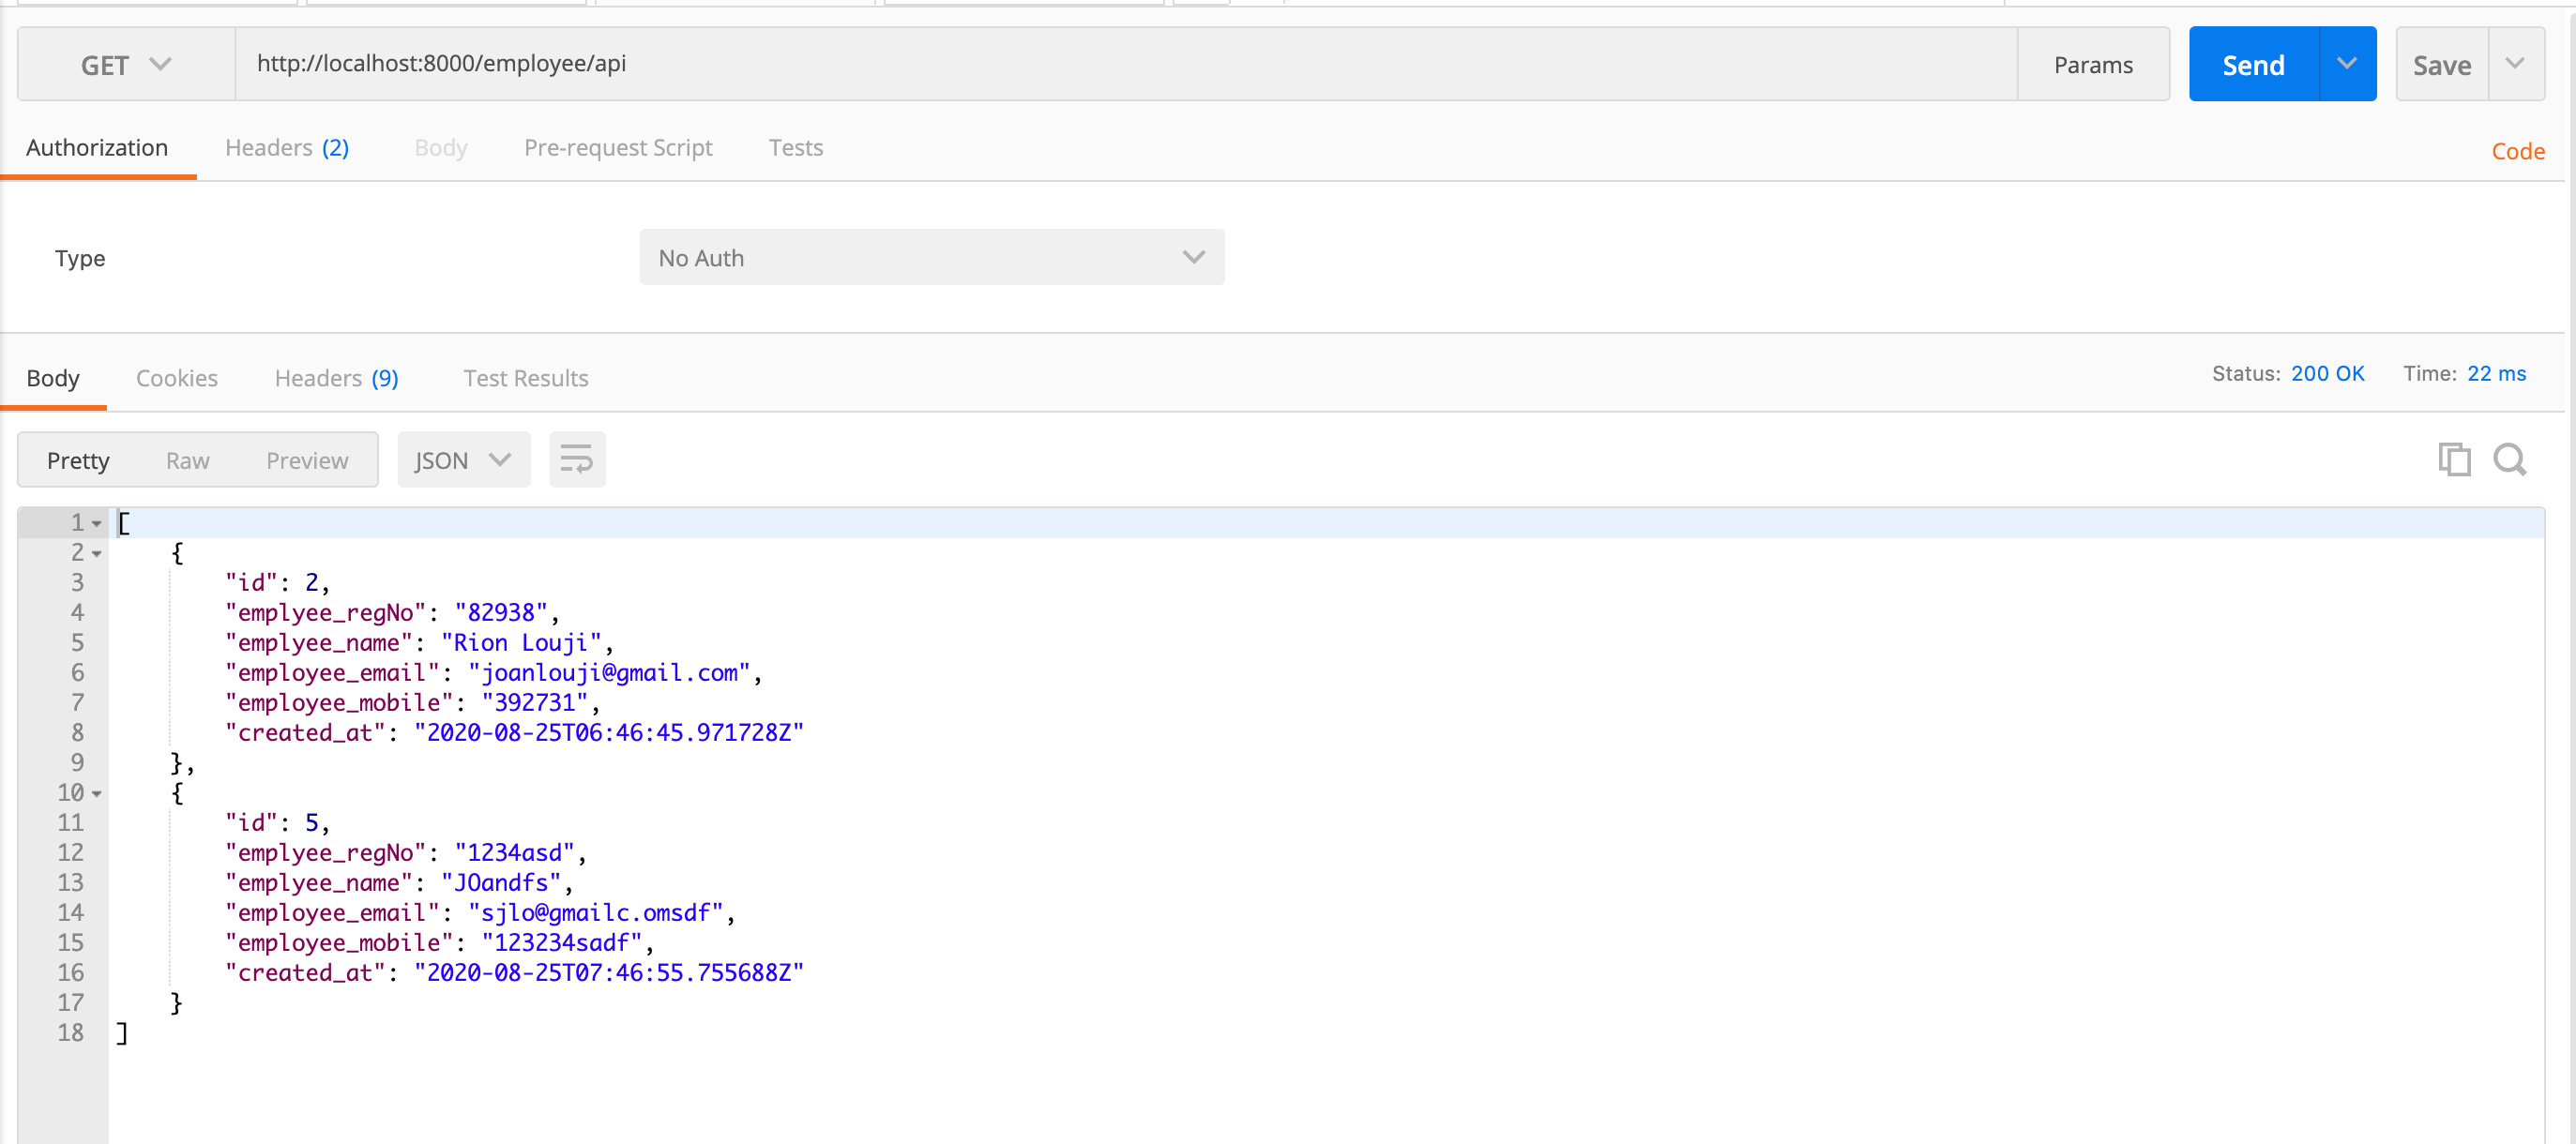Expand the Send button options chevron
Viewport: 2576px width, 1144px height.
tap(2348, 63)
